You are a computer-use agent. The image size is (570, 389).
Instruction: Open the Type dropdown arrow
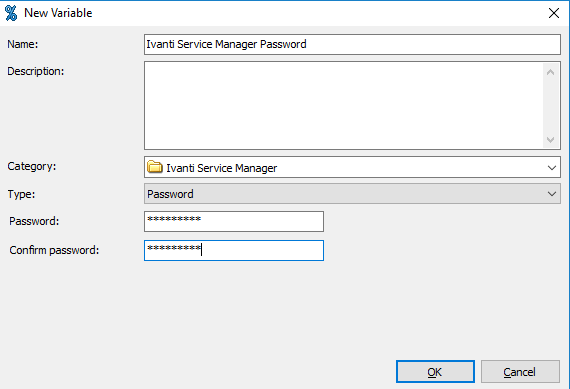551,194
